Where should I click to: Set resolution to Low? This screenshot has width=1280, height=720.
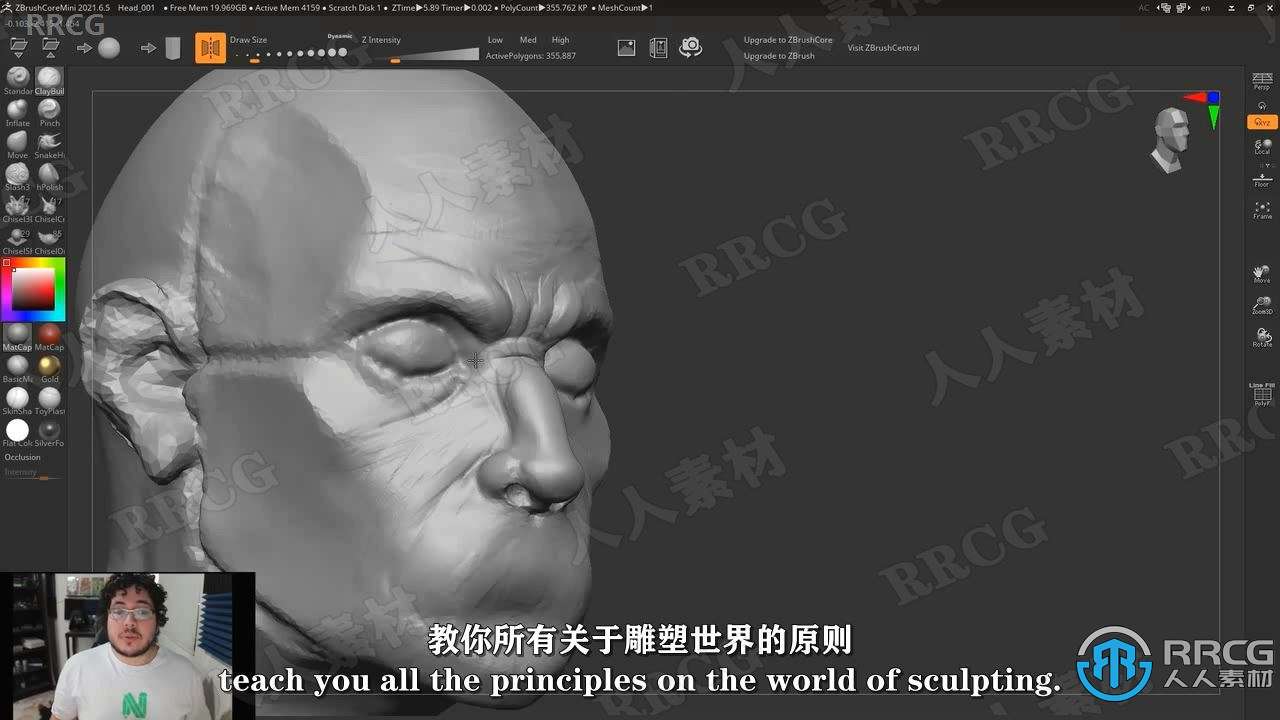pos(495,40)
